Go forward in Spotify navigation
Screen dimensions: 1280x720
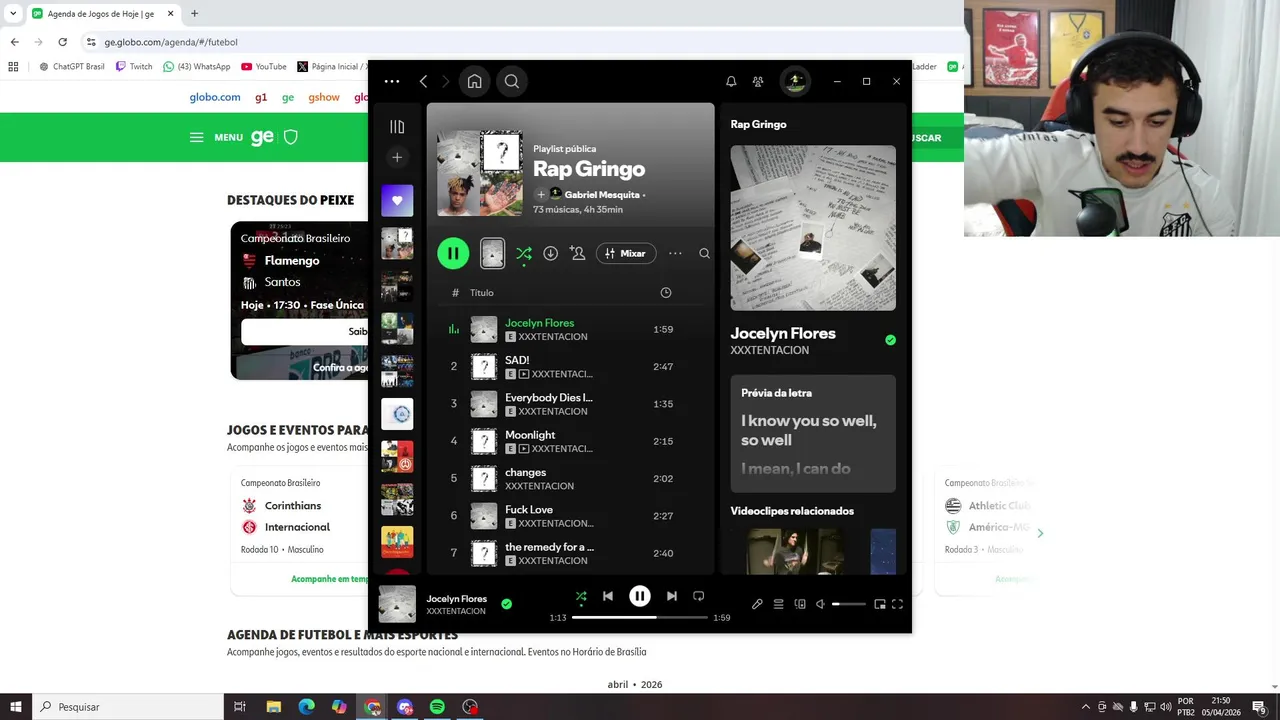click(x=445, y=82)
